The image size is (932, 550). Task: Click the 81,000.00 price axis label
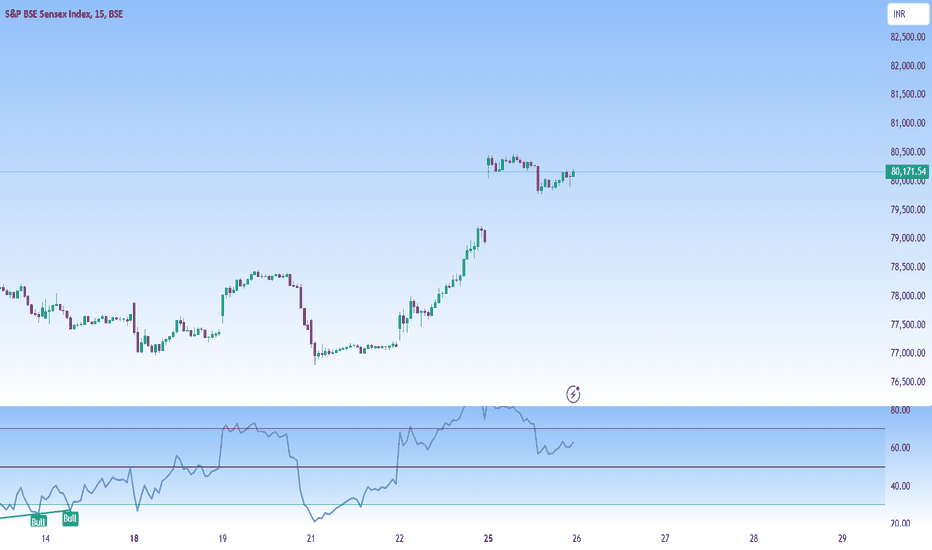(x=908, y=123)
